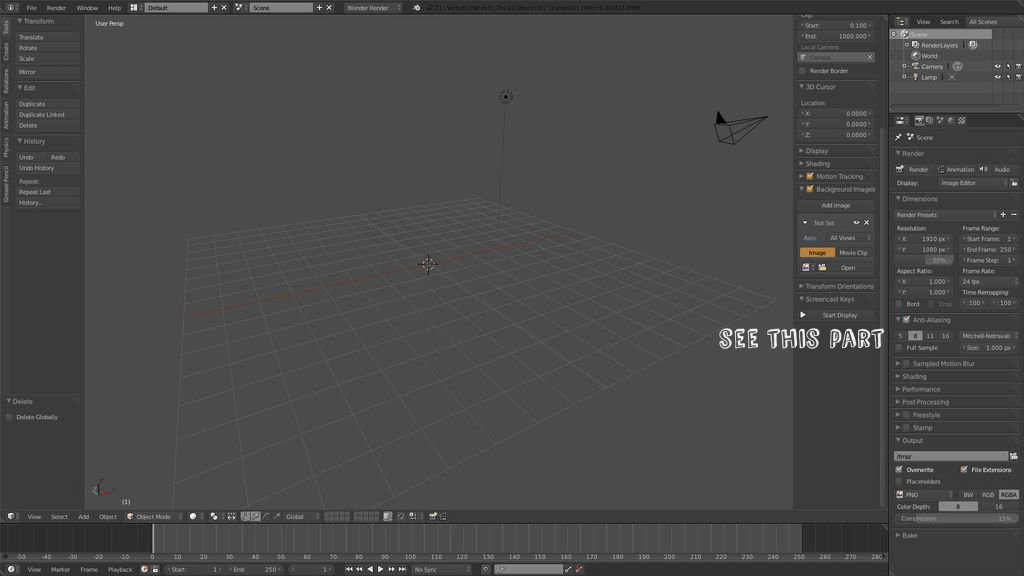This screenshot has height=576, width=1024.
Task: Open the output folder browse icon
Action: (x=1014, y=456)
